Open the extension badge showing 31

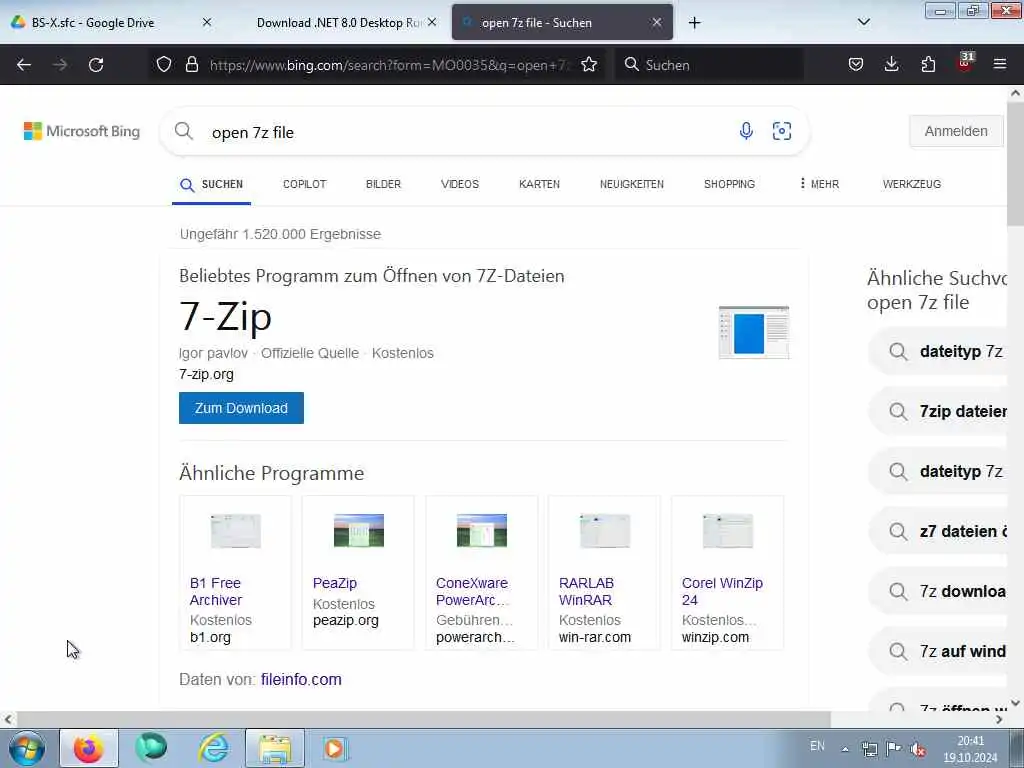point(965,61)
